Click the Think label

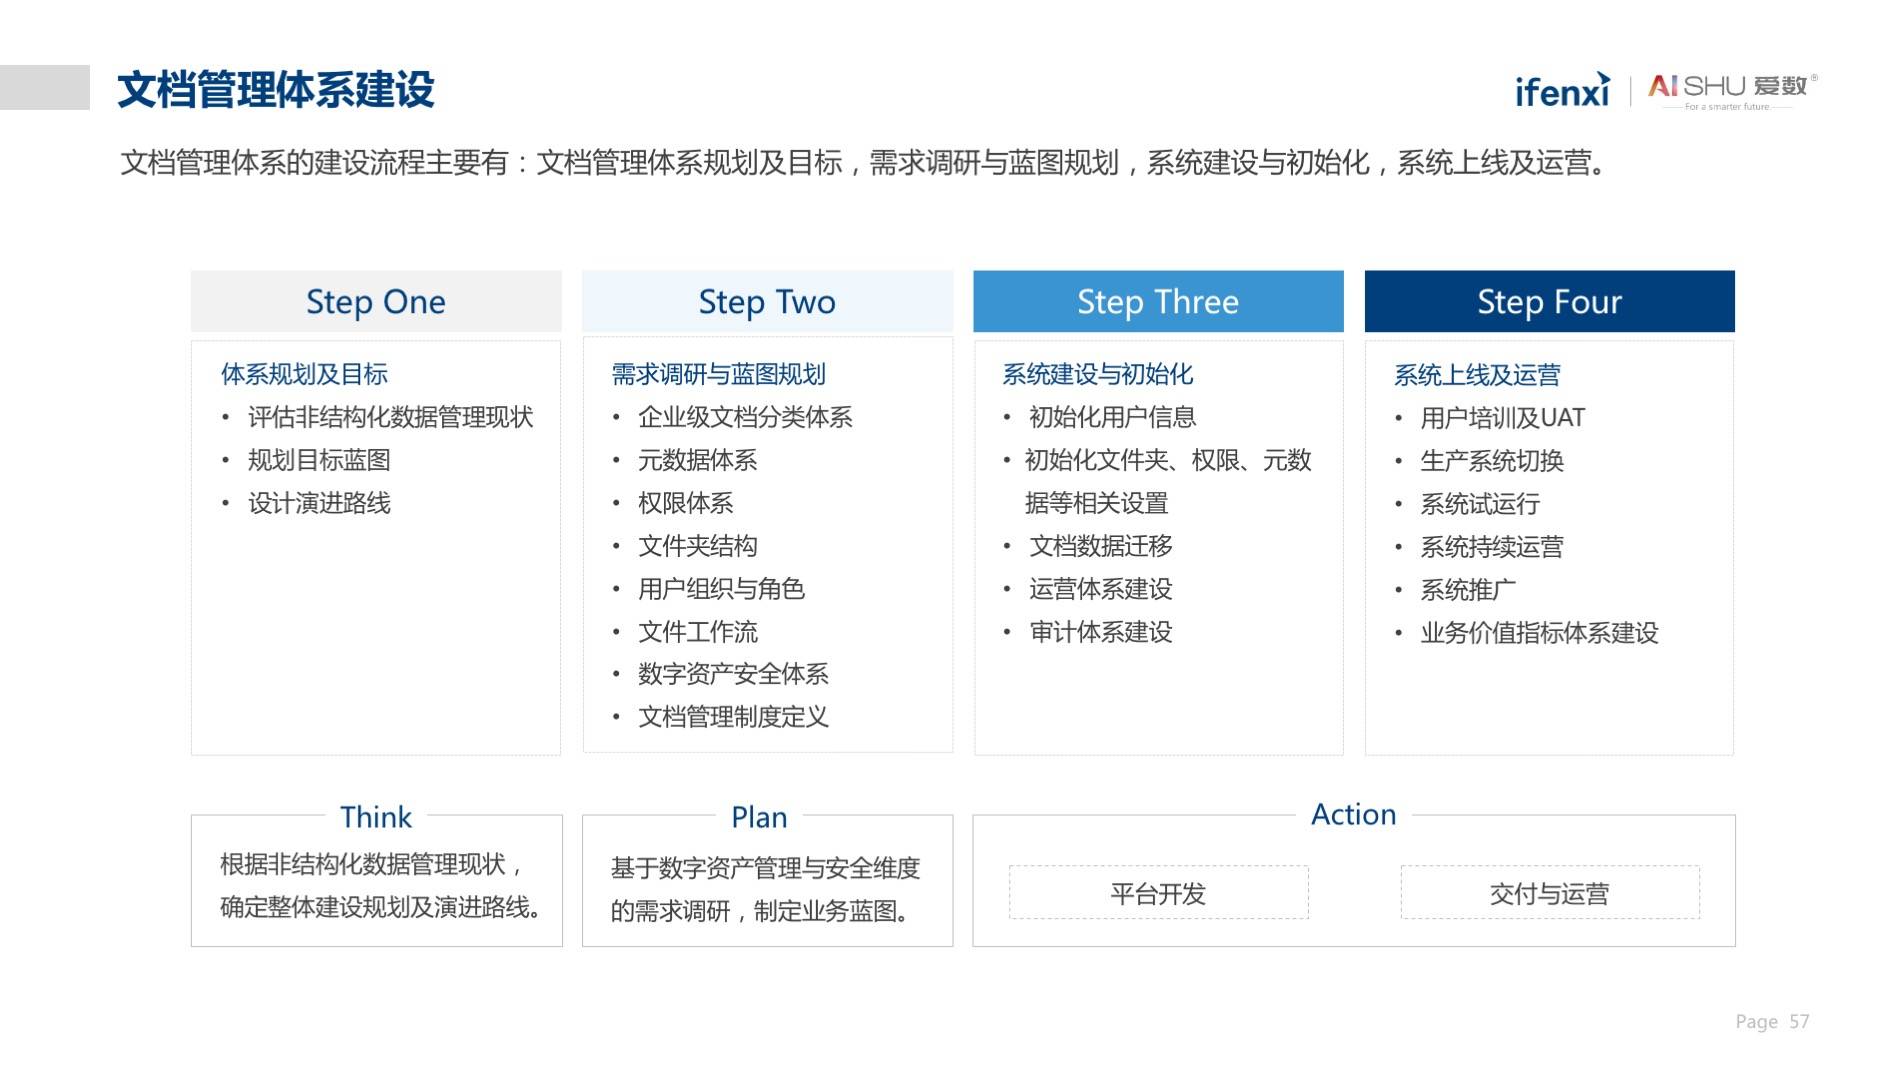pos(376,817)
